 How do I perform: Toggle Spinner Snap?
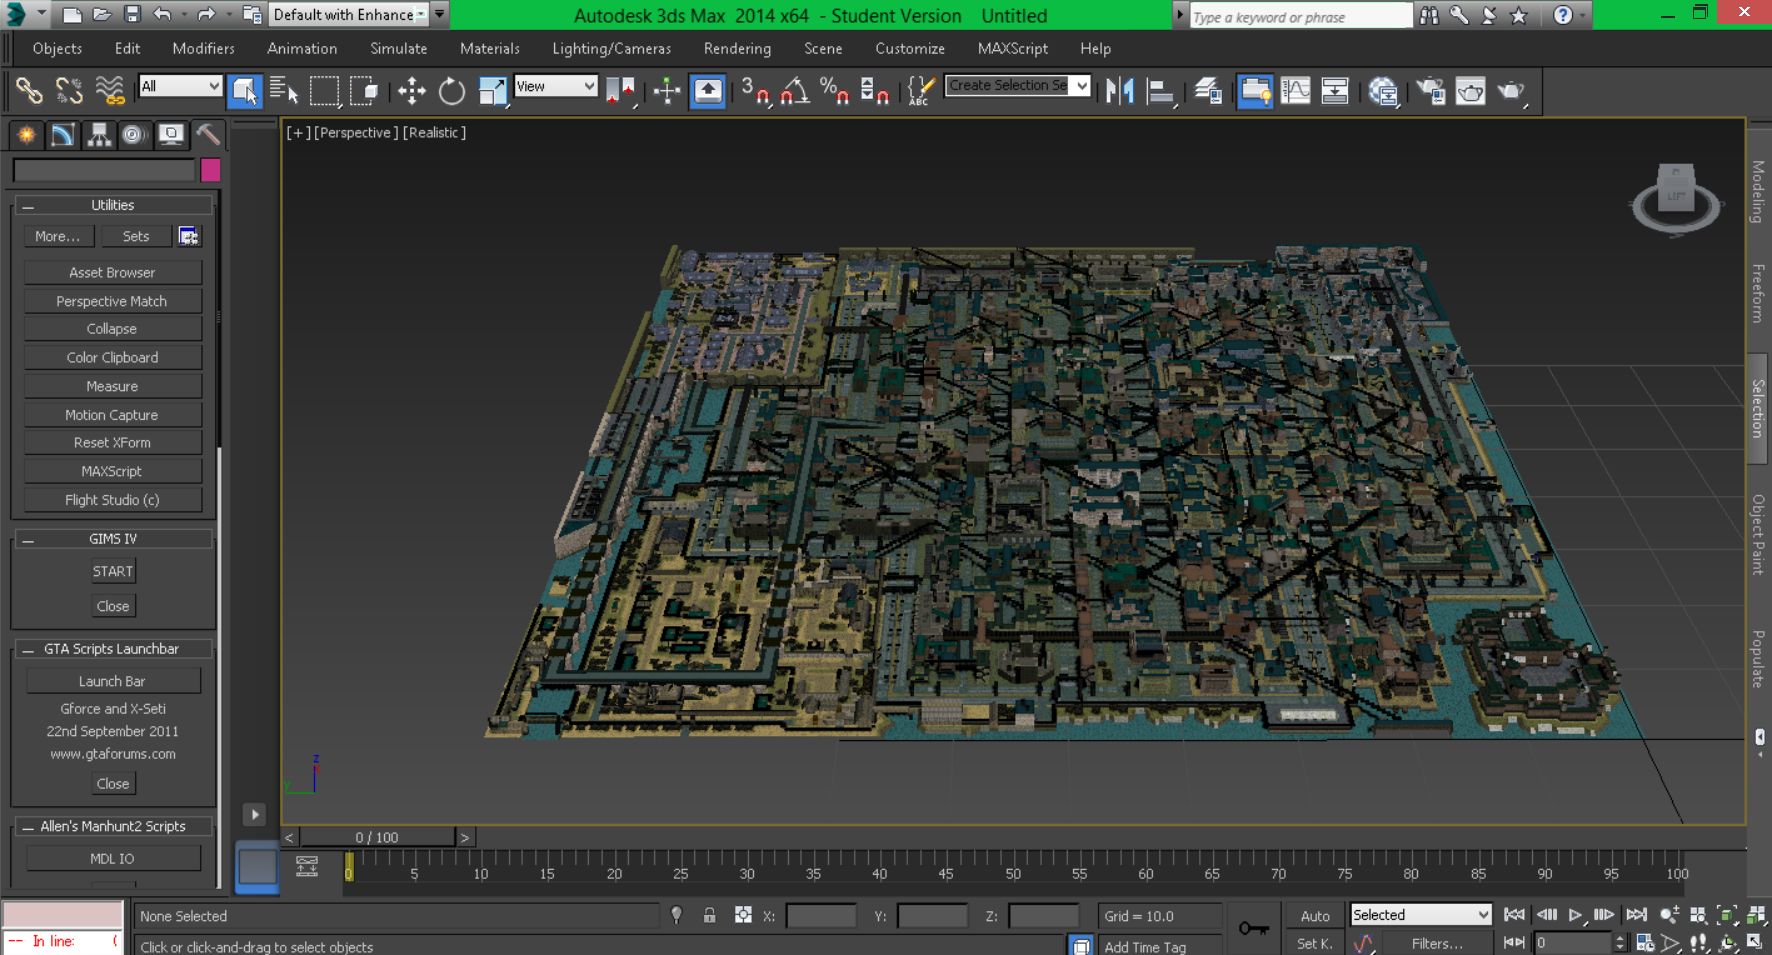874,91
